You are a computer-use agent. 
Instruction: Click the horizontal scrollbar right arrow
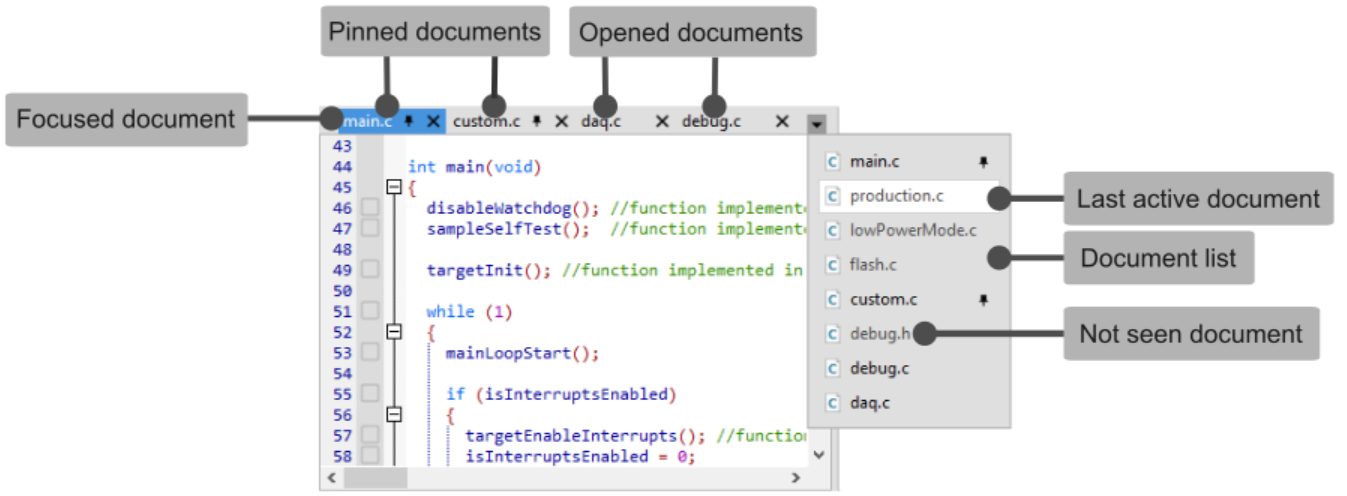pyautogui.click(x=796, y=478)
